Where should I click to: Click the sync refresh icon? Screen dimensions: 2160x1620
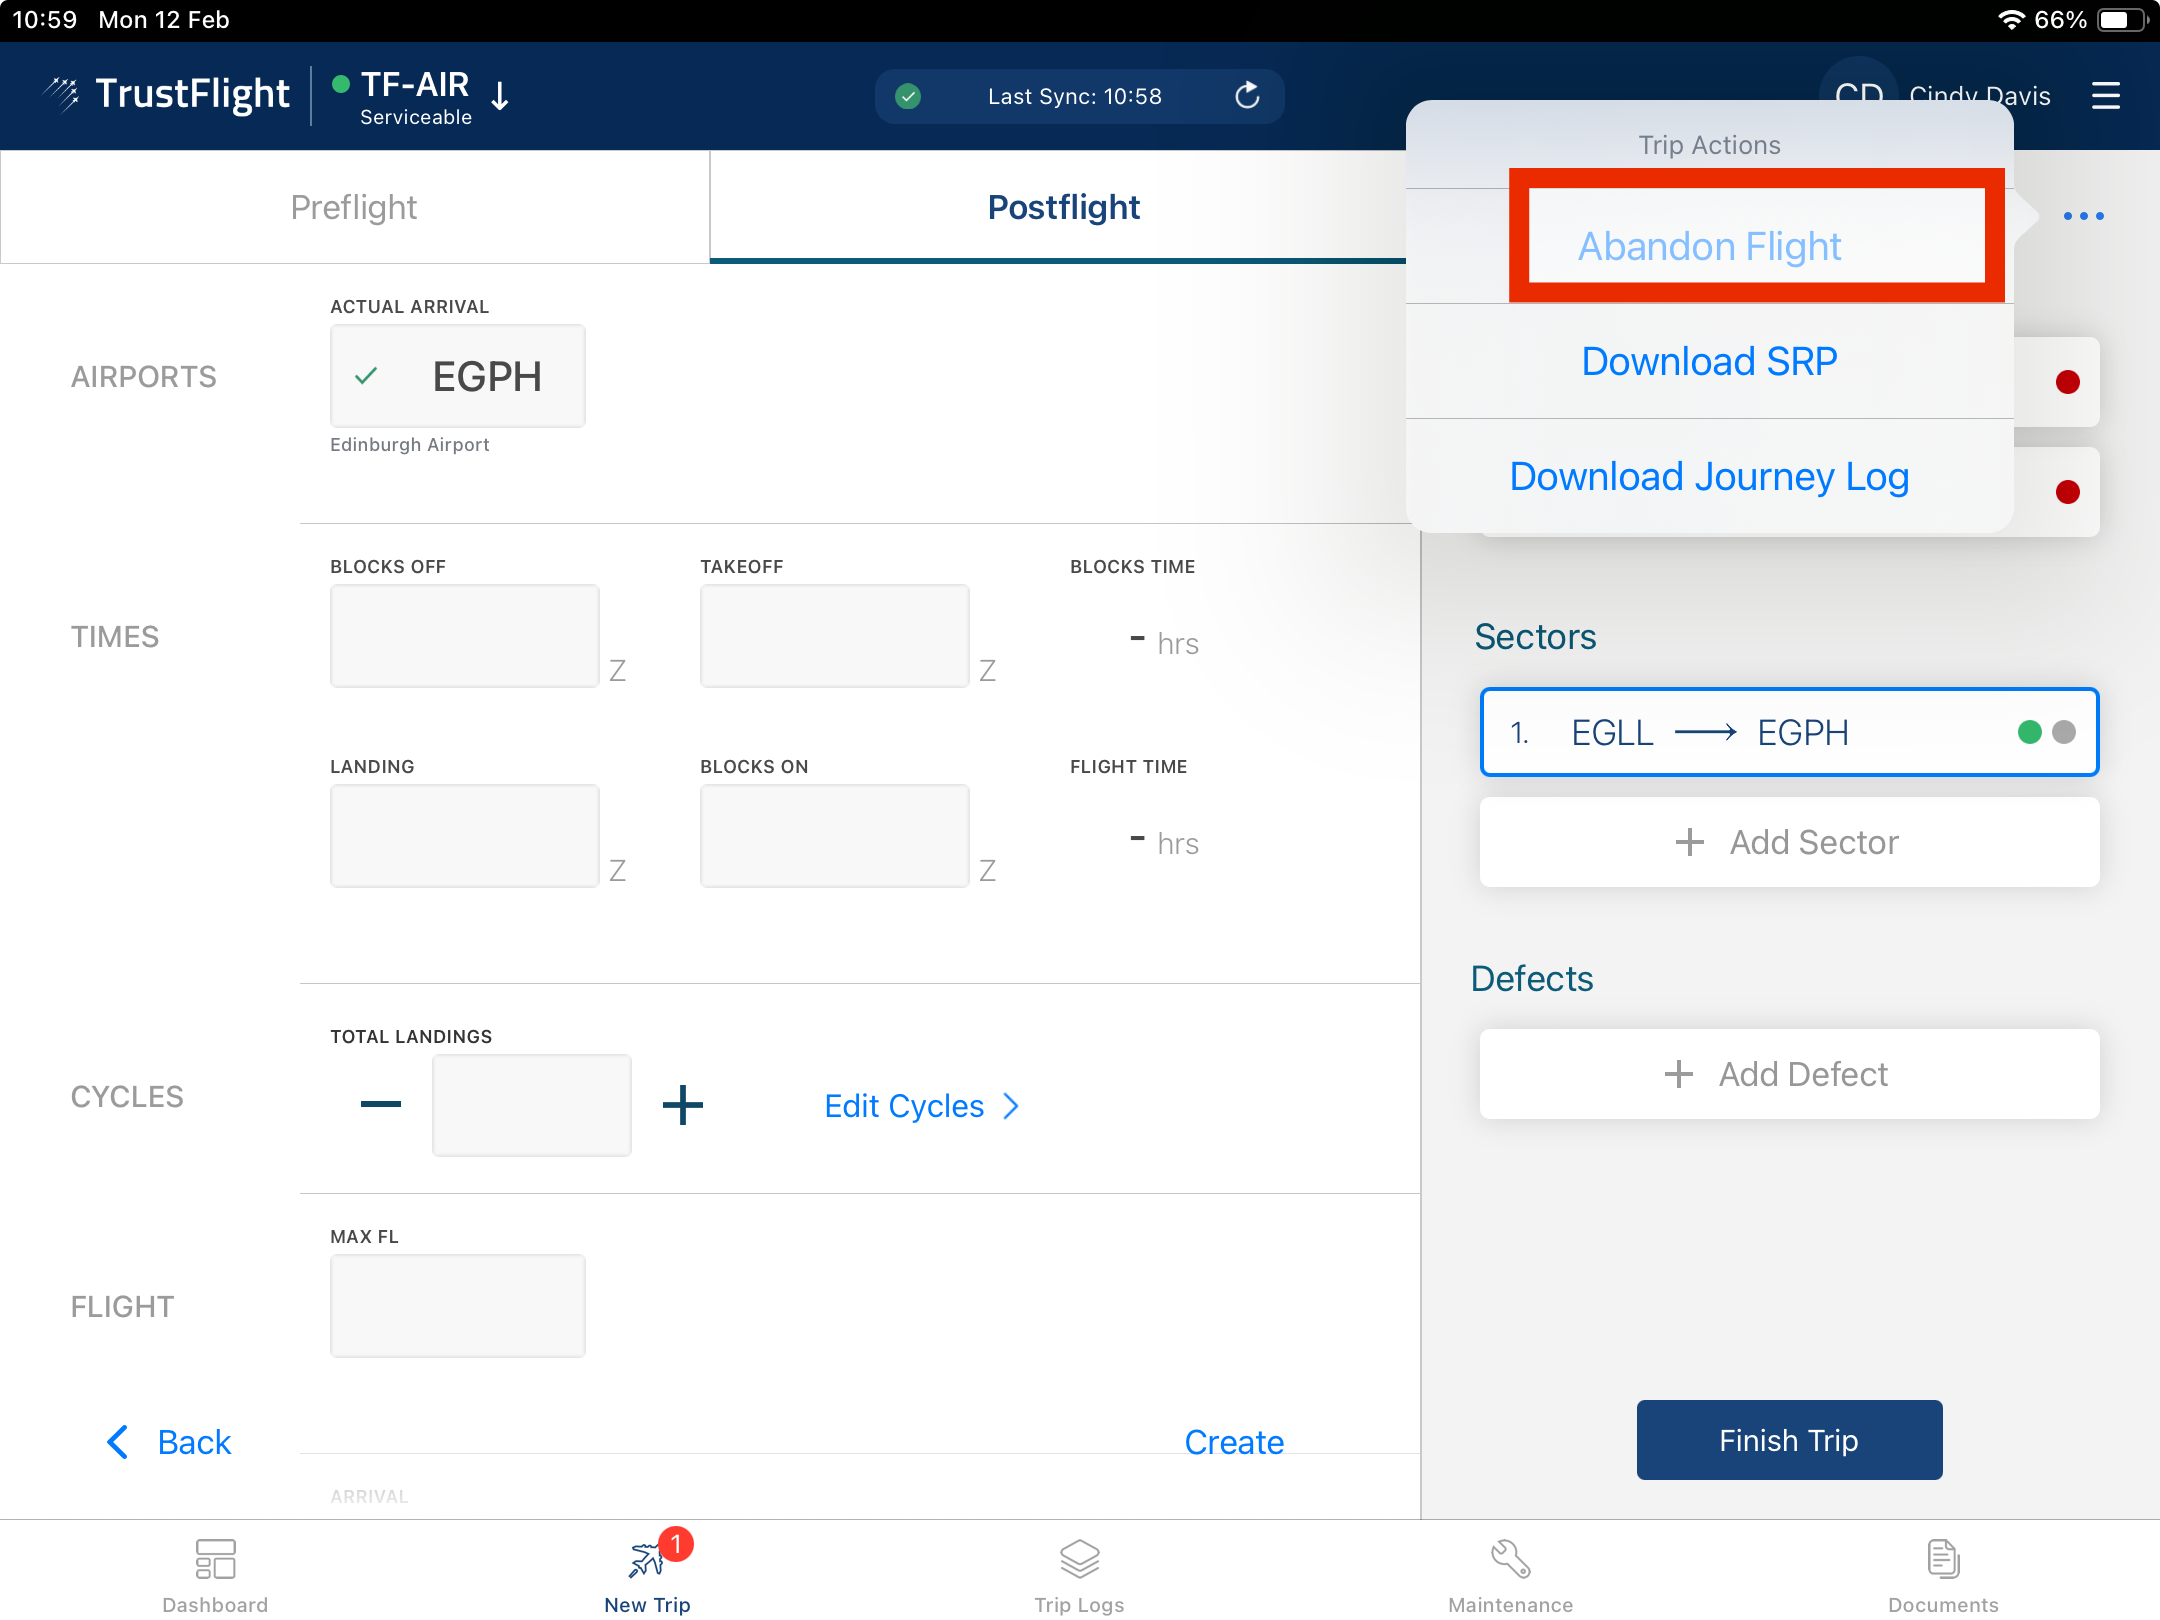point(1247,96)
